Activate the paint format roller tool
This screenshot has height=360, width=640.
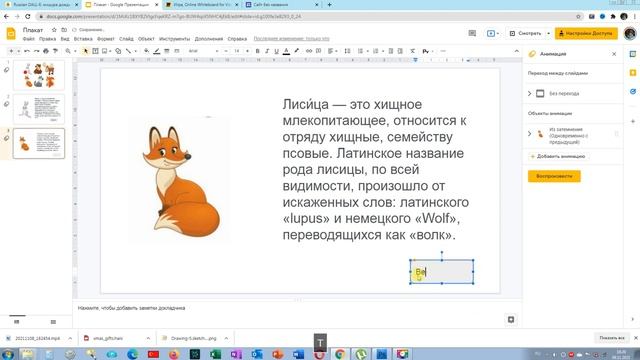coord(55,51)
